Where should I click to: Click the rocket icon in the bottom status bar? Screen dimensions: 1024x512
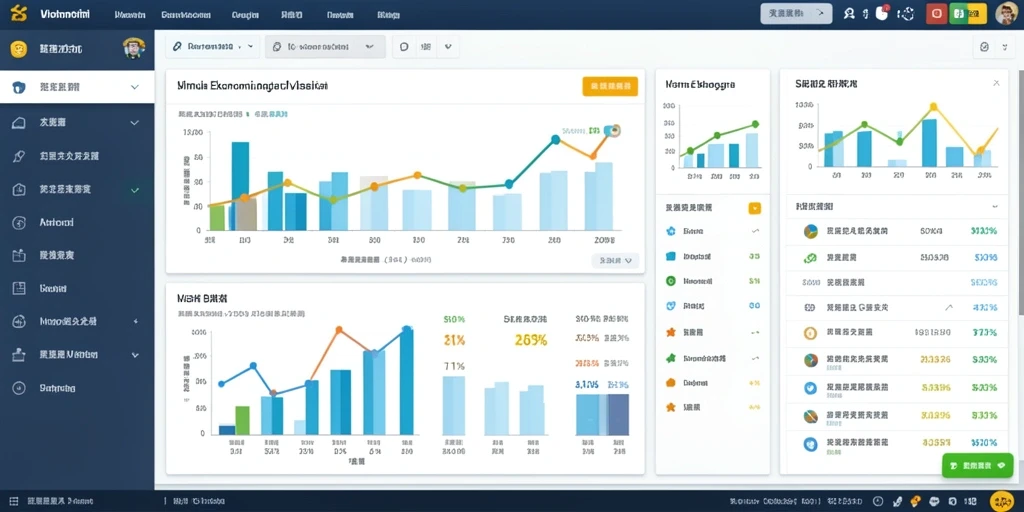pyautogui.click(x=898, y=502)
